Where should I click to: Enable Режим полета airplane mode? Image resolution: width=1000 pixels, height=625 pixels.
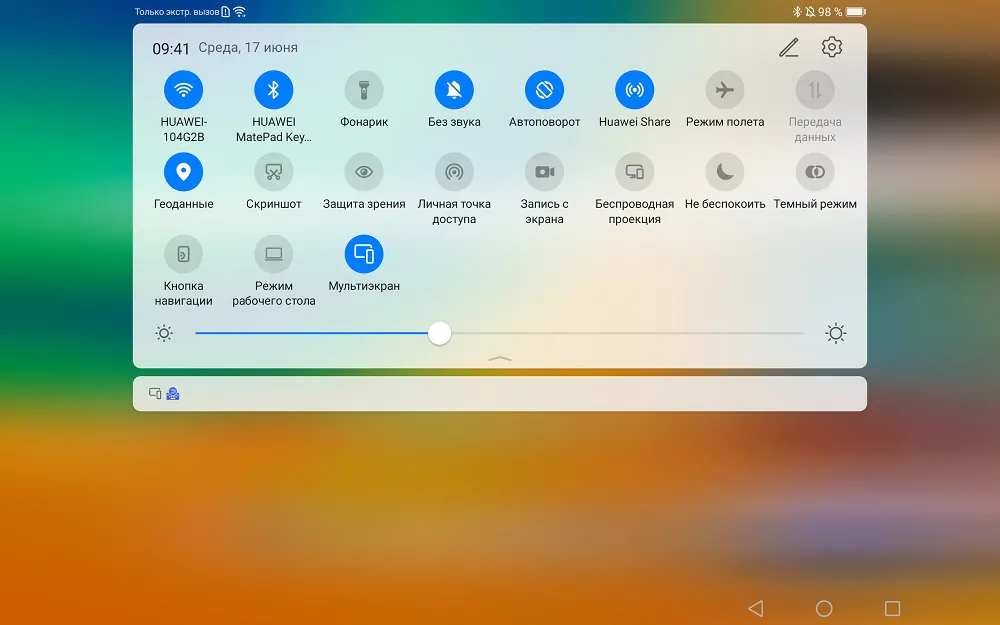[x=725, y=90]
